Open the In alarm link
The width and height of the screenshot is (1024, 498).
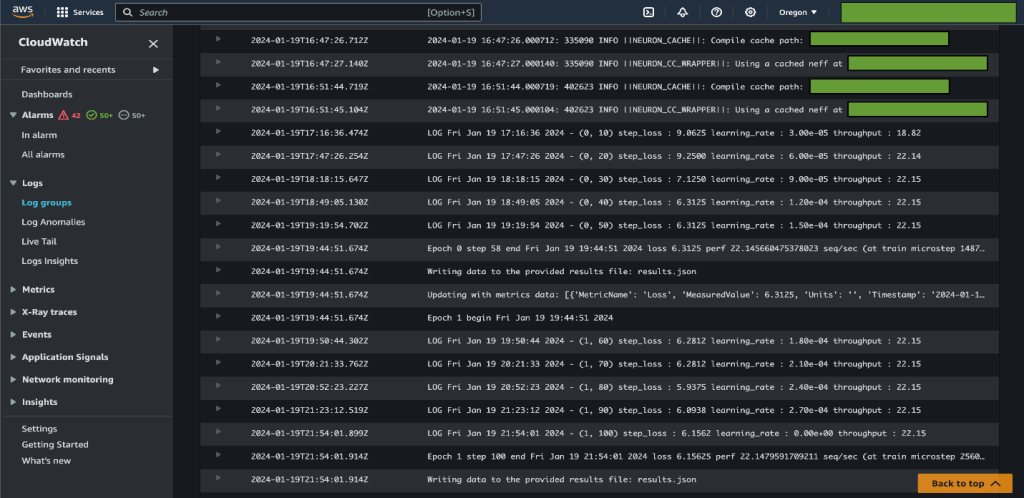(x=39, y=135)
